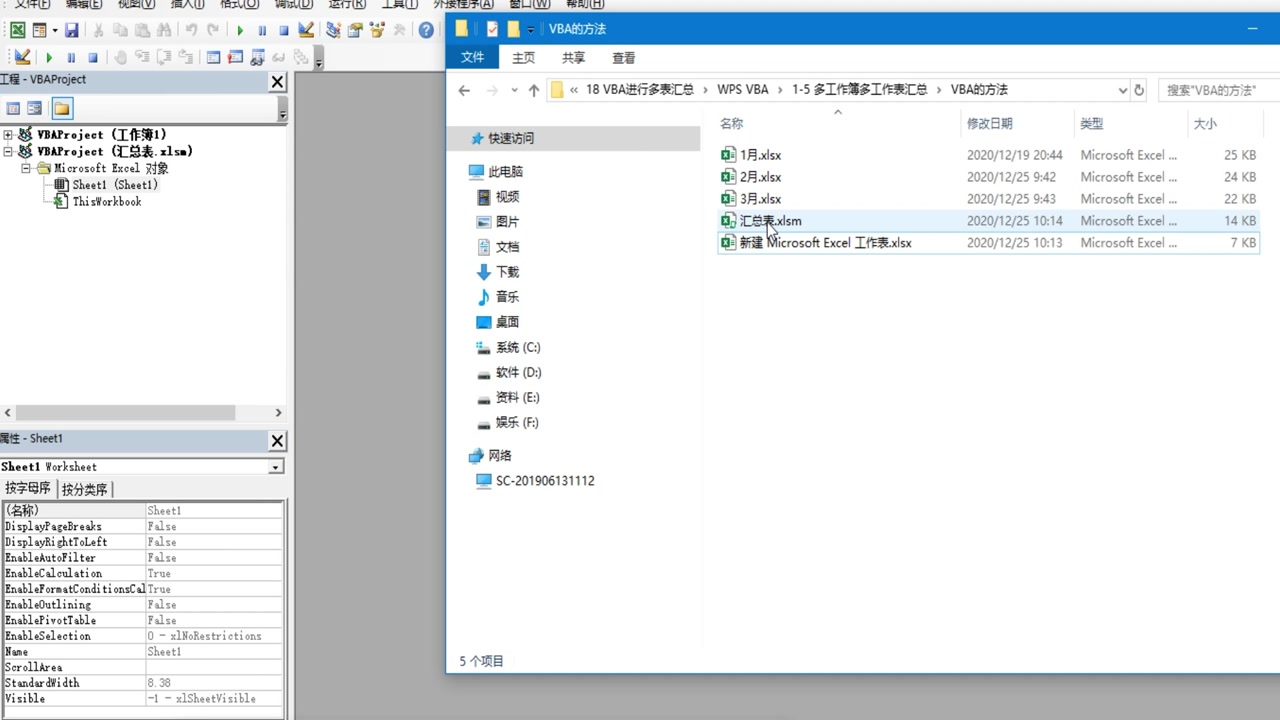
Task: Open VBA Help question-mark icon
Action: pos(426,31)
